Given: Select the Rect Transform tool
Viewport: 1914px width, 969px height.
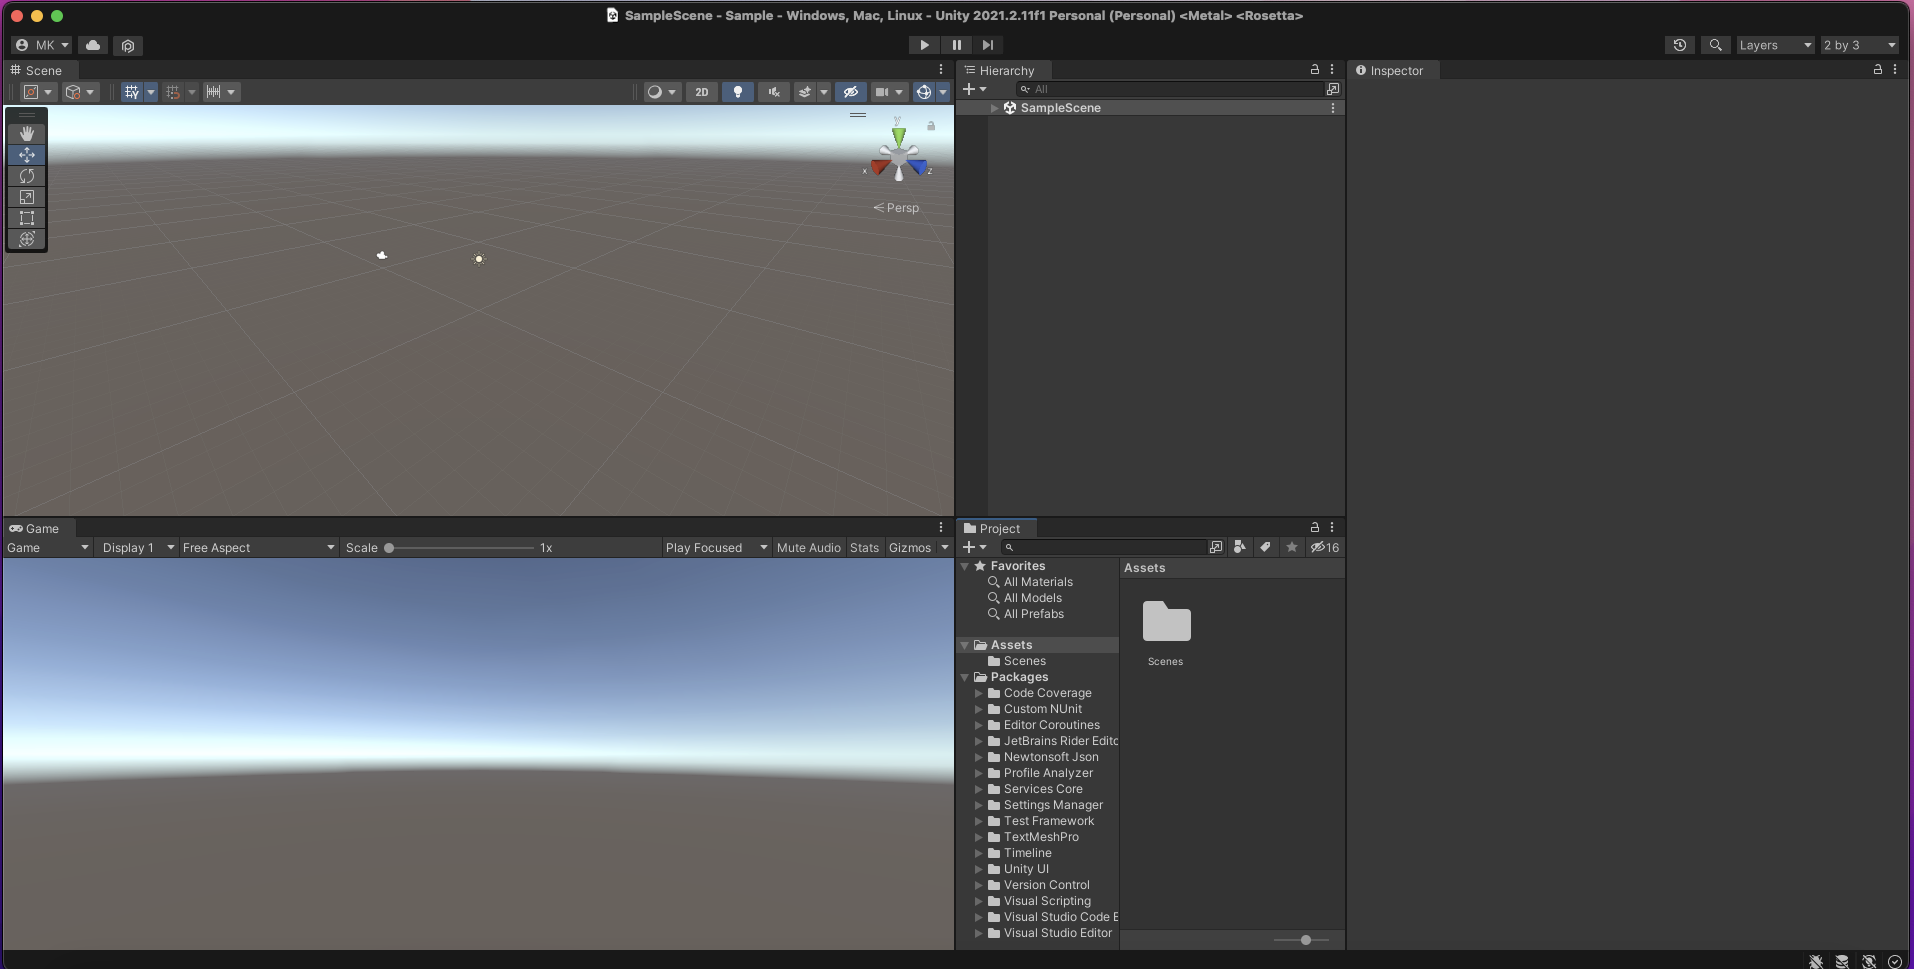Looking at the screenshot, I should tap(27, 218).
